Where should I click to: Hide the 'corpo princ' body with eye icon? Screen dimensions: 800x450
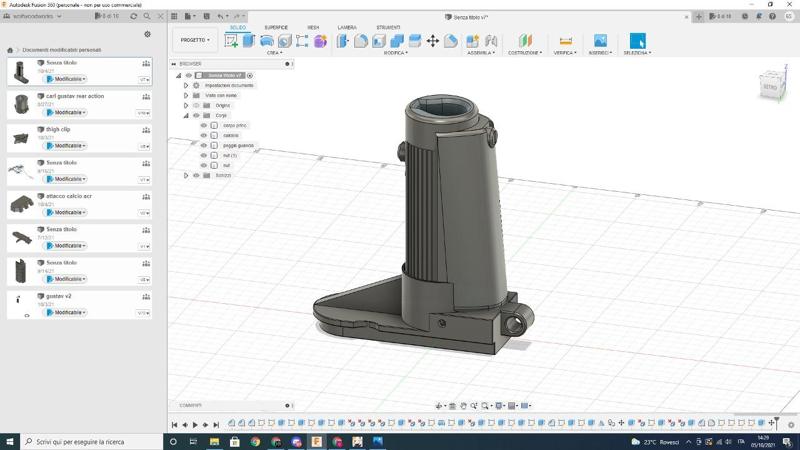(x=204, y=125)
